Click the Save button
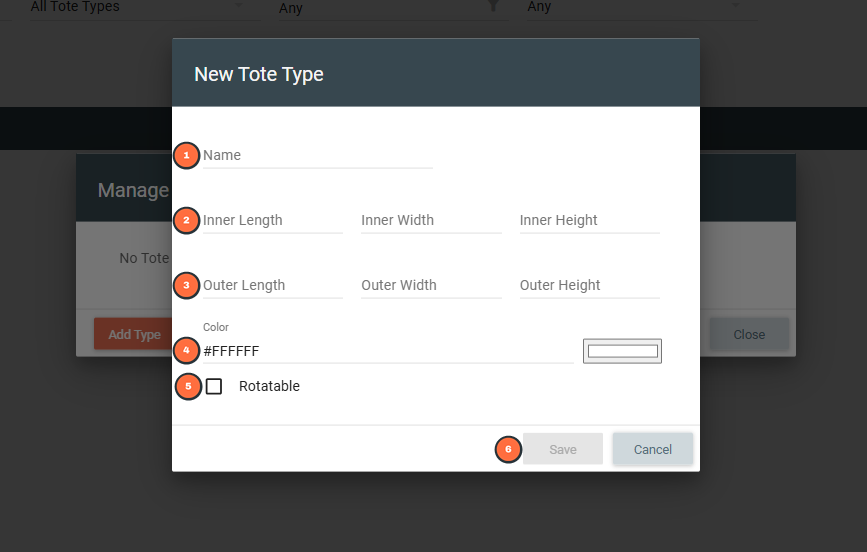Viewport: 867px width, 552px height. click(563, 449)
